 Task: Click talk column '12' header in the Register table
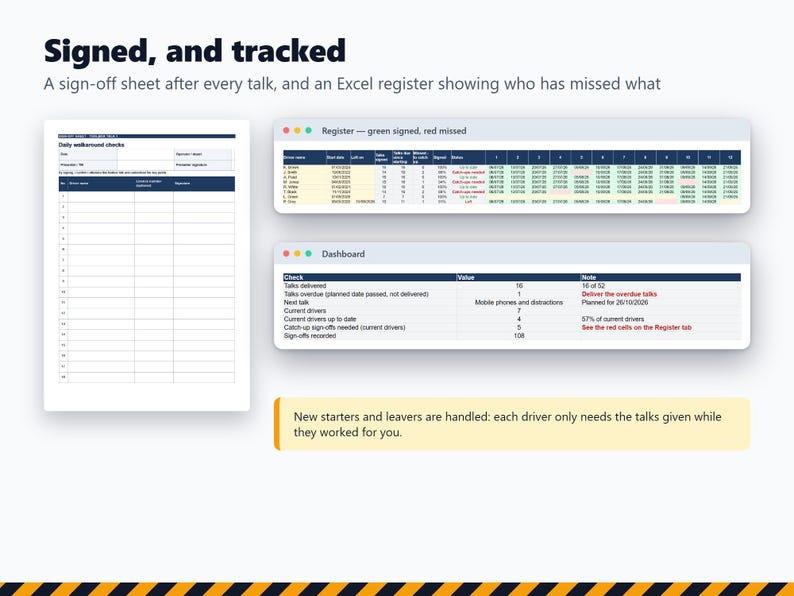(730, 157)
